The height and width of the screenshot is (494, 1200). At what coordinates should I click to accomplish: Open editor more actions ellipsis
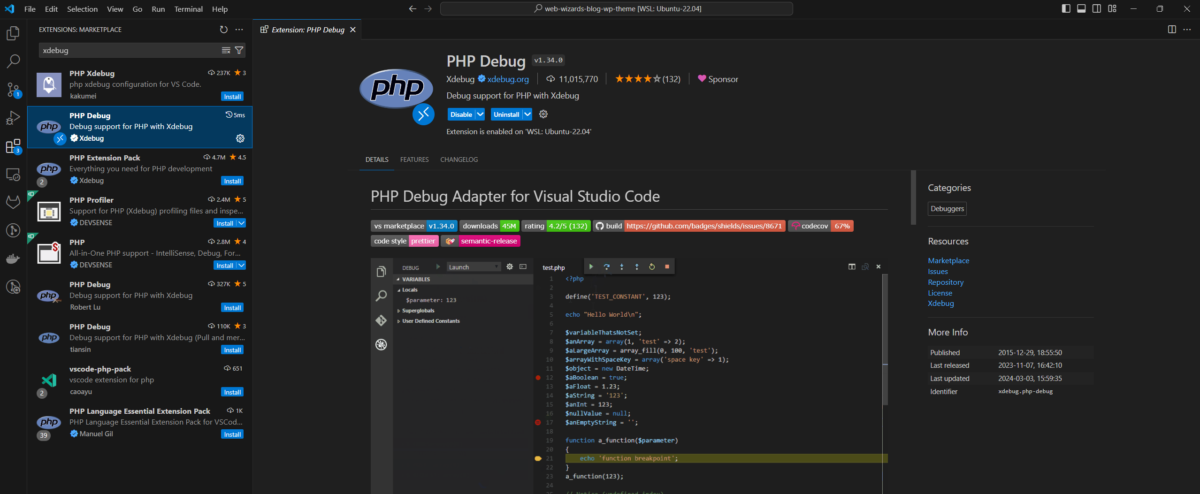1187,30
